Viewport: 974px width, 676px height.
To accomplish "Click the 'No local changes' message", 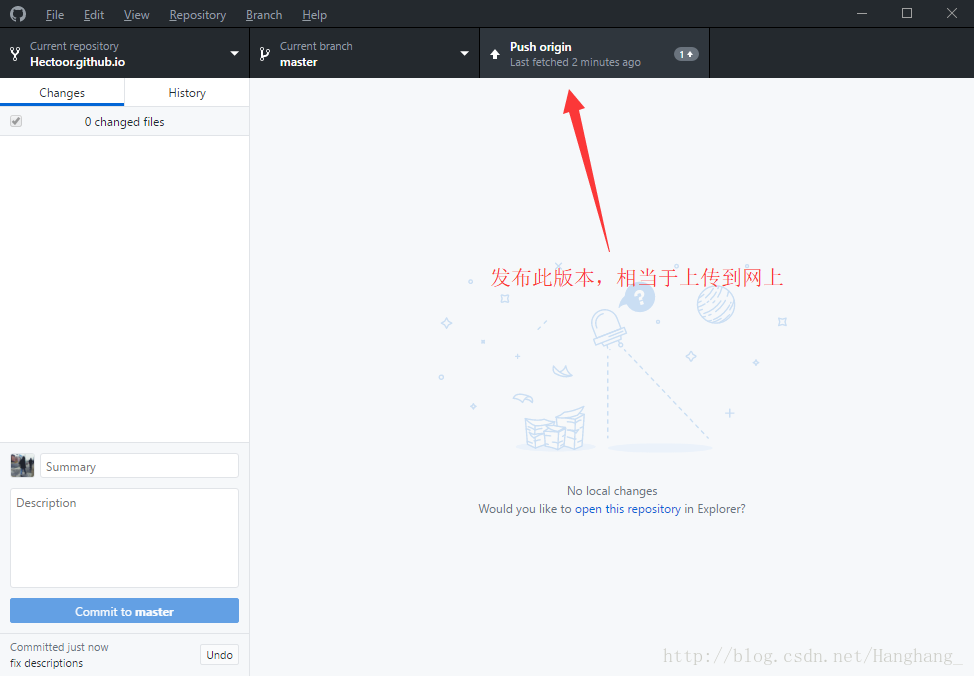I will click(612, 491).
